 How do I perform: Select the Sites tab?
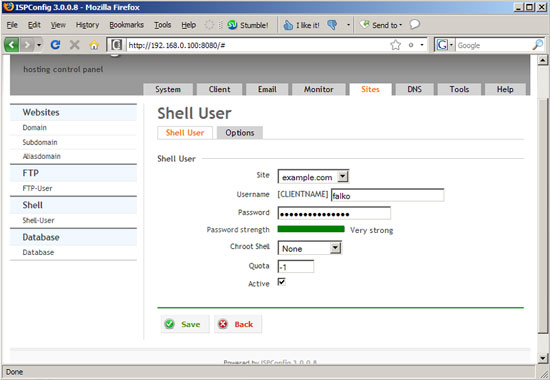(x=370, y=89)
